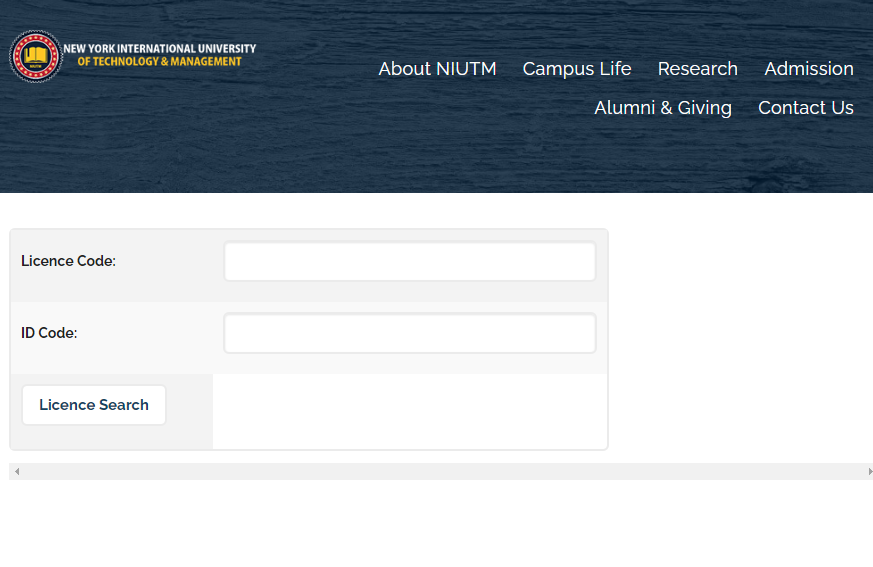Open the Contact Us page
Image resolution: width=873 pixels, height=567 pixels.
click(806, 107)
